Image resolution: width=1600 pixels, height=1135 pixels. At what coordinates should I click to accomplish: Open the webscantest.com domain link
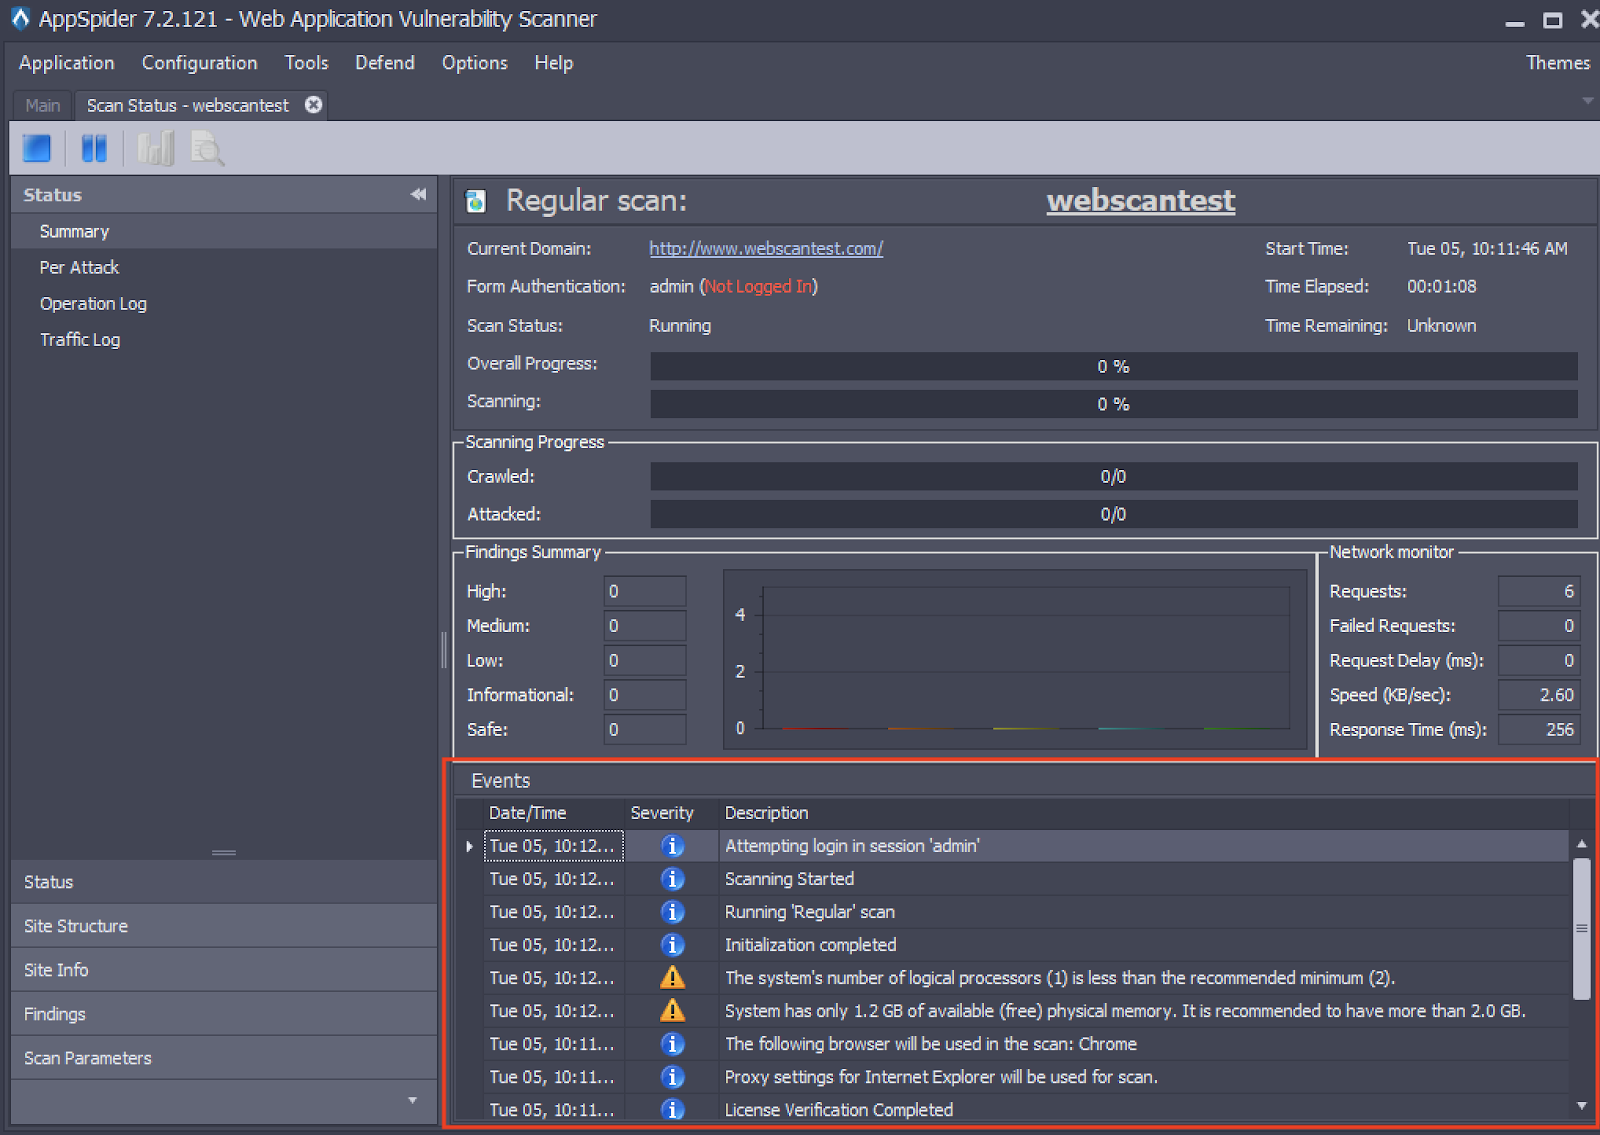765,249
